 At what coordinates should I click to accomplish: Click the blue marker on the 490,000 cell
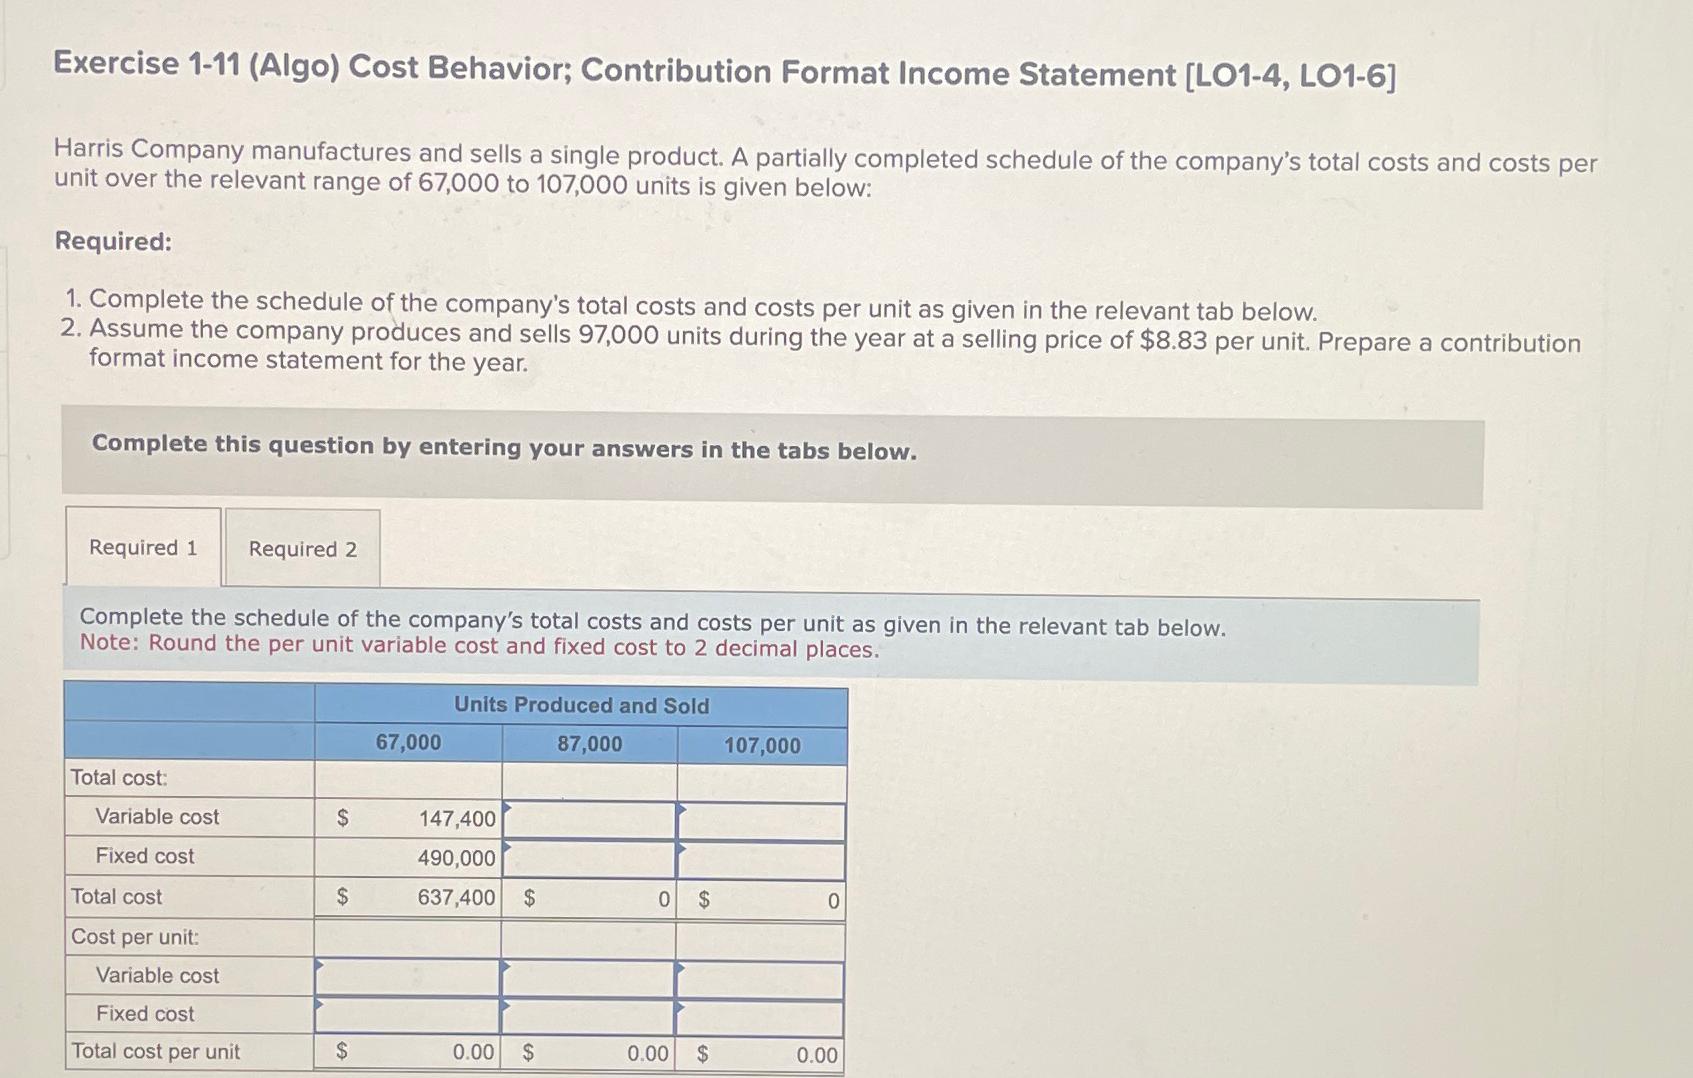coord(506,845)
